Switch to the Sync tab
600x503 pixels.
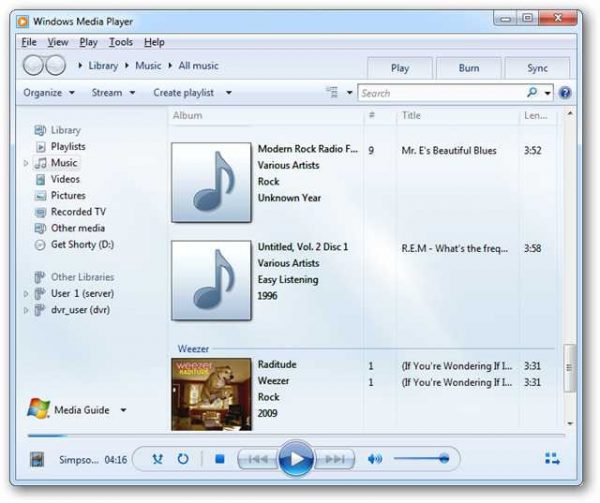pyautogui.click(x=537, y=68)
